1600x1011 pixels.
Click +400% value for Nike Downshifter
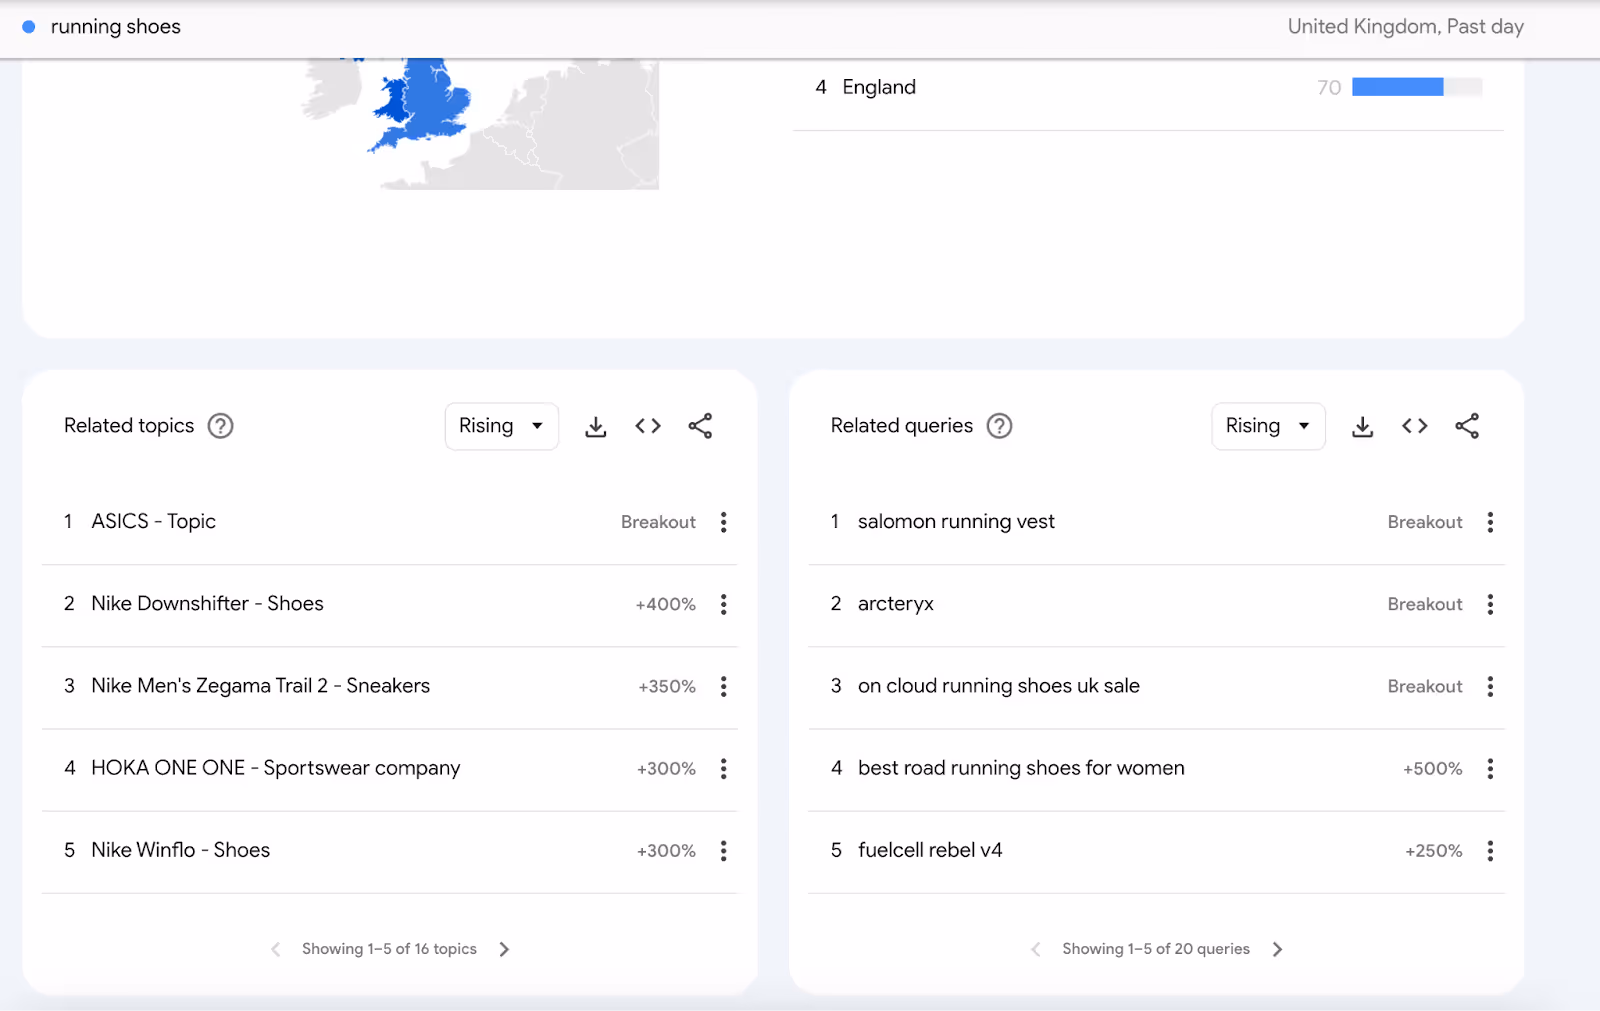666,604
